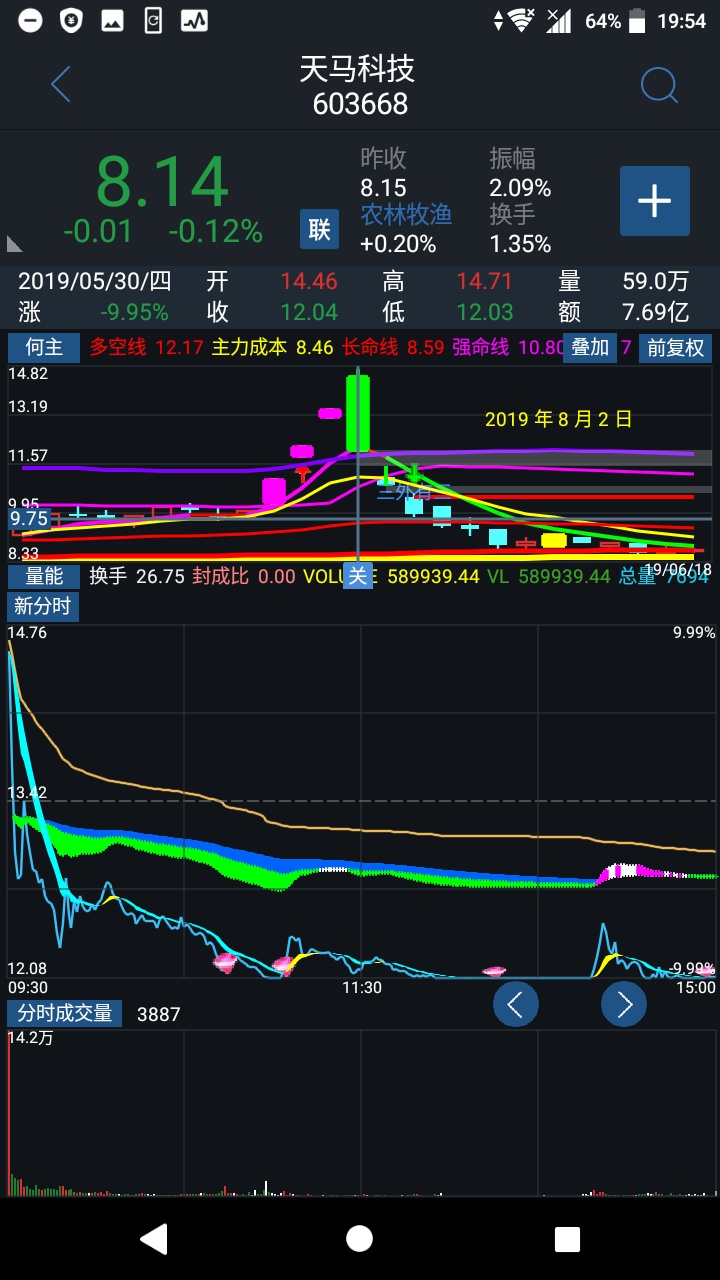The image size is (720, 1280).
Task: Select the large green candlestick on K-line
Action: coord(358,412)
